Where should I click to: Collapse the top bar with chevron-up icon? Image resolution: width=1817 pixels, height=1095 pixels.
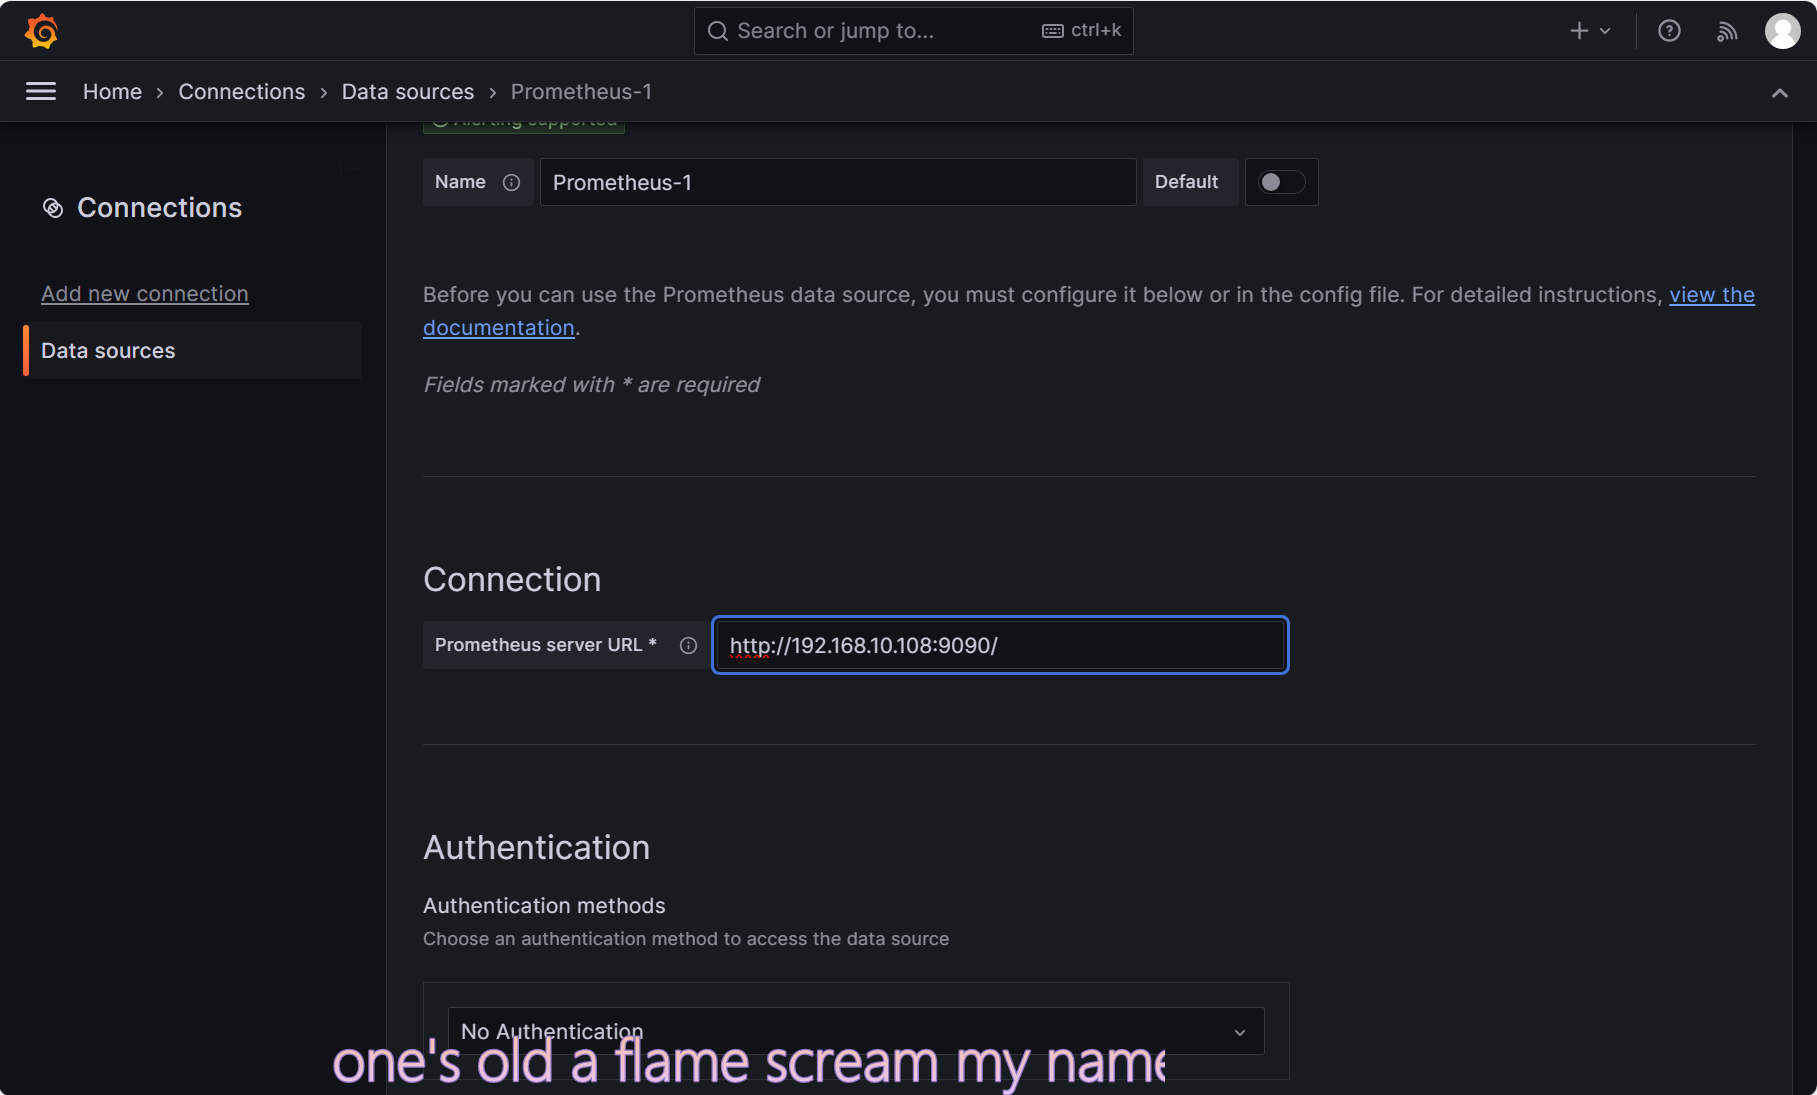[x=1780, y=93]
